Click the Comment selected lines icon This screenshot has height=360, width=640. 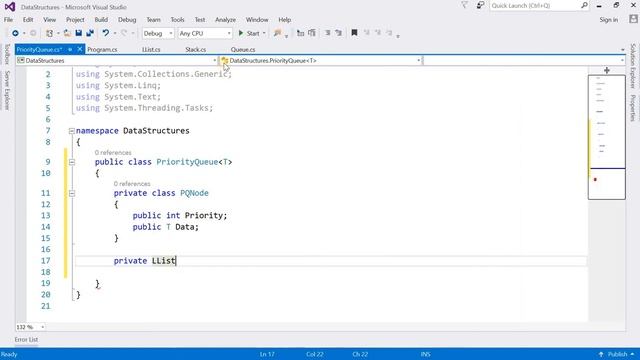pyautogui.click(x=327, y=33)
